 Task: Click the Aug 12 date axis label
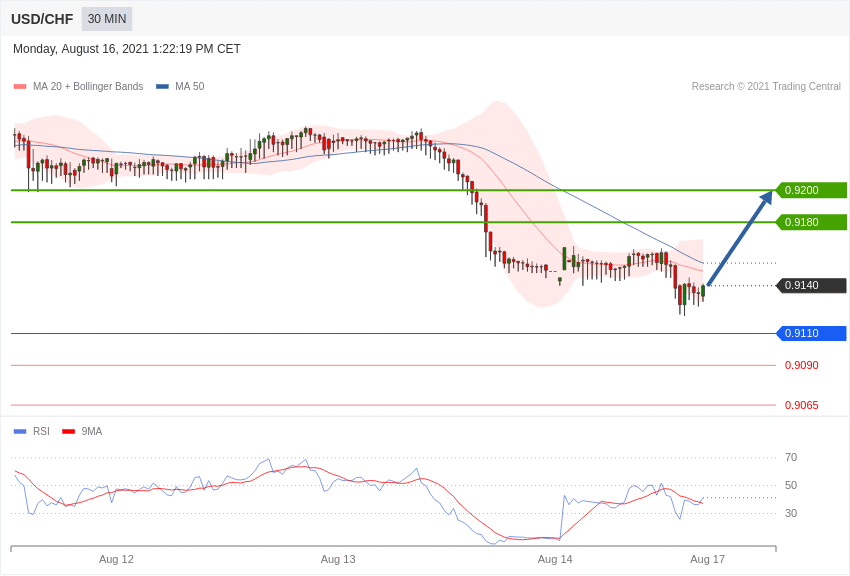point(116,559)
